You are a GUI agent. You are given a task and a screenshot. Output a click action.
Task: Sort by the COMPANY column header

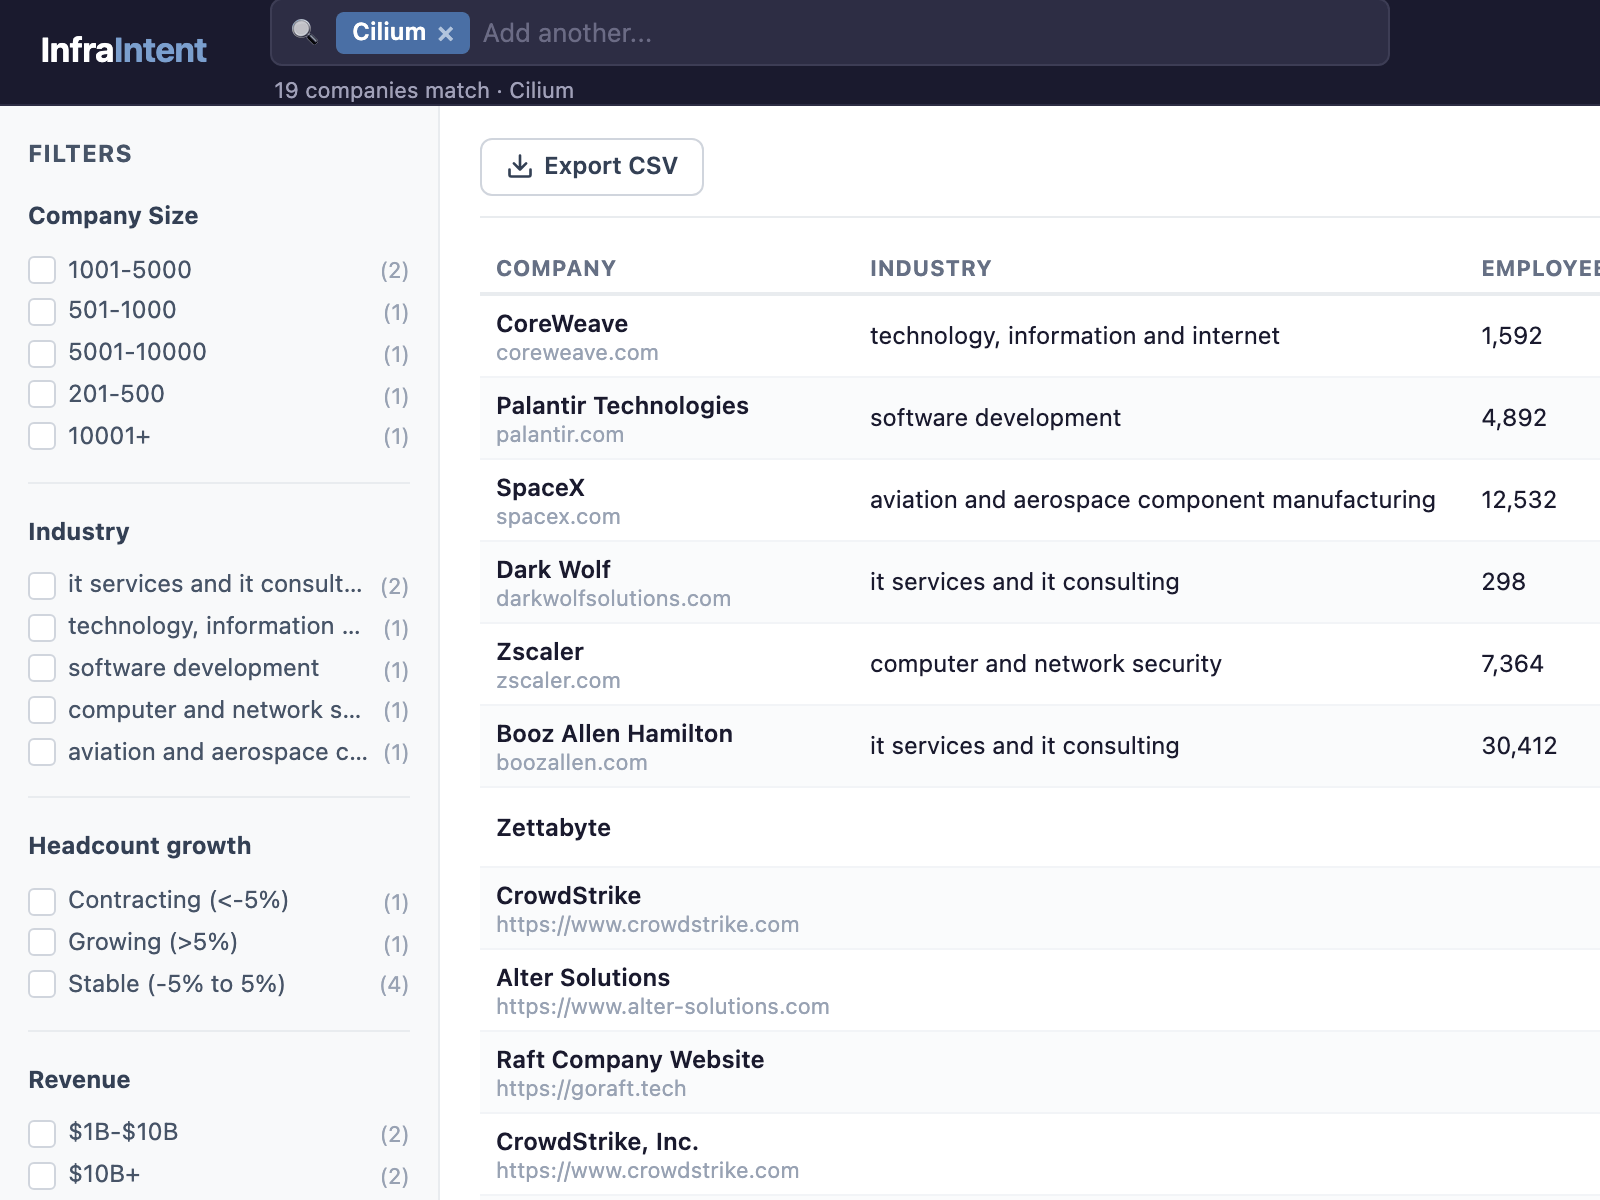[556, 267]
